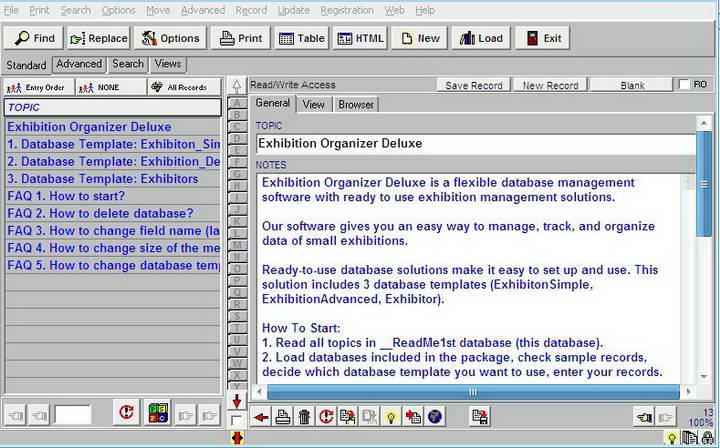The height and width of the screenshot is (448, 720).
Task: Click the Load database button
Action: [481, 38]
